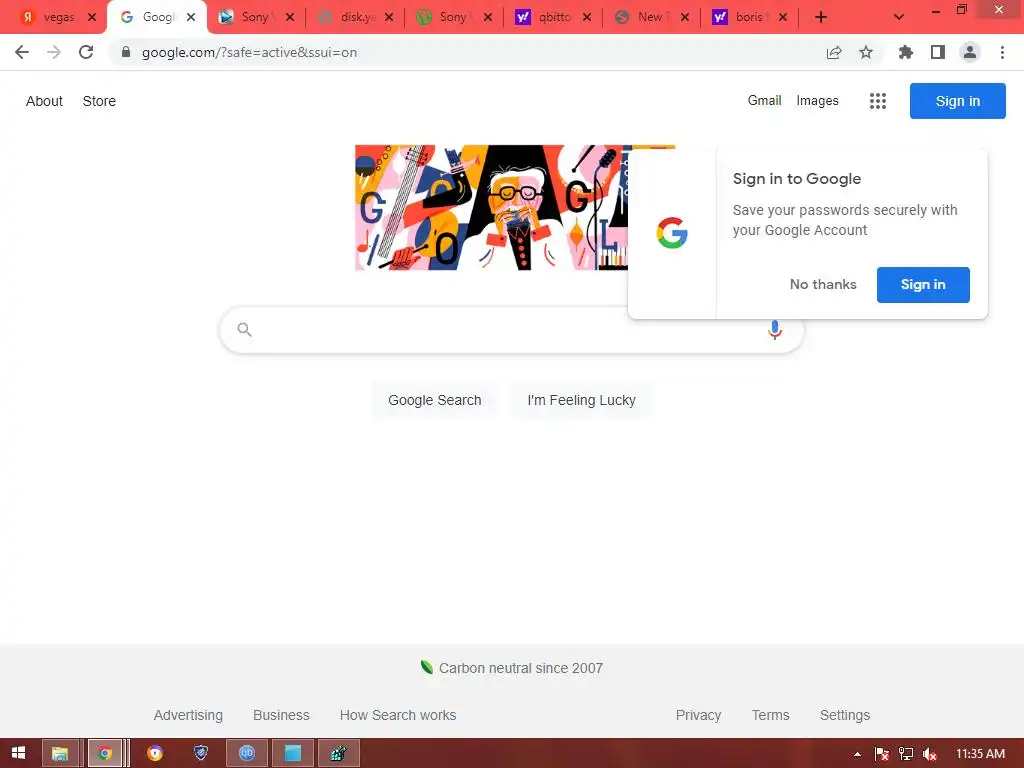Open the Chrome three-dot menu
Image resolution: width=1024 pixels, height=768 pixels.
pyautogui.click(x=1002, y=52)
